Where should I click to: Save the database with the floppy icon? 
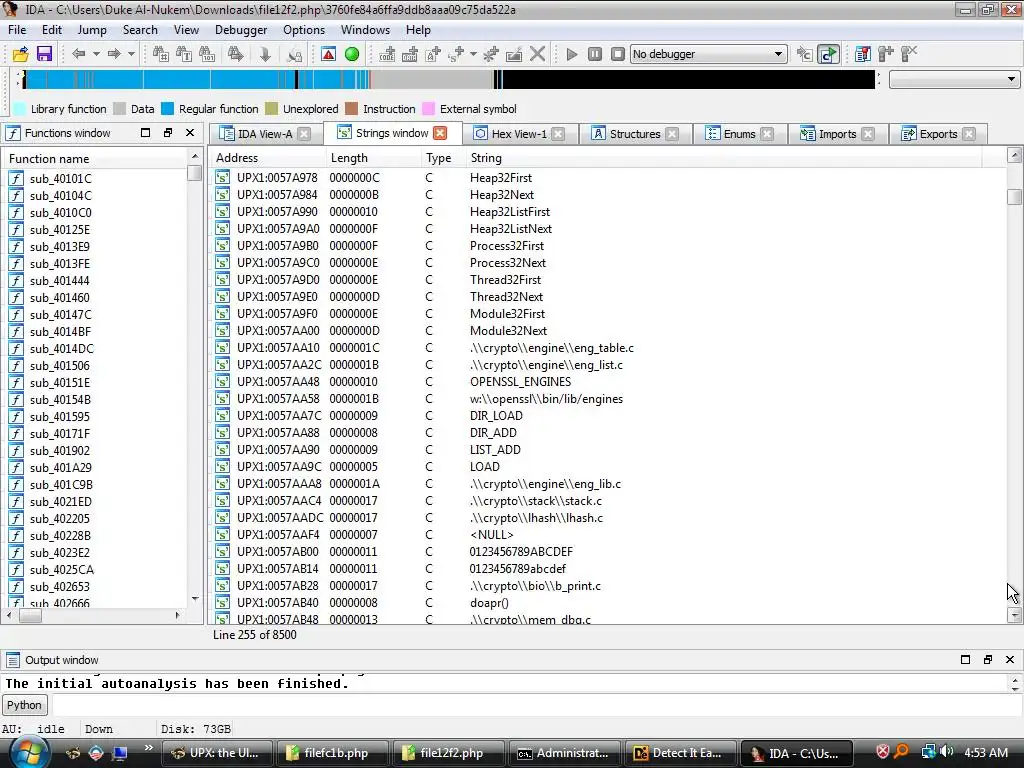coord(44,54)
